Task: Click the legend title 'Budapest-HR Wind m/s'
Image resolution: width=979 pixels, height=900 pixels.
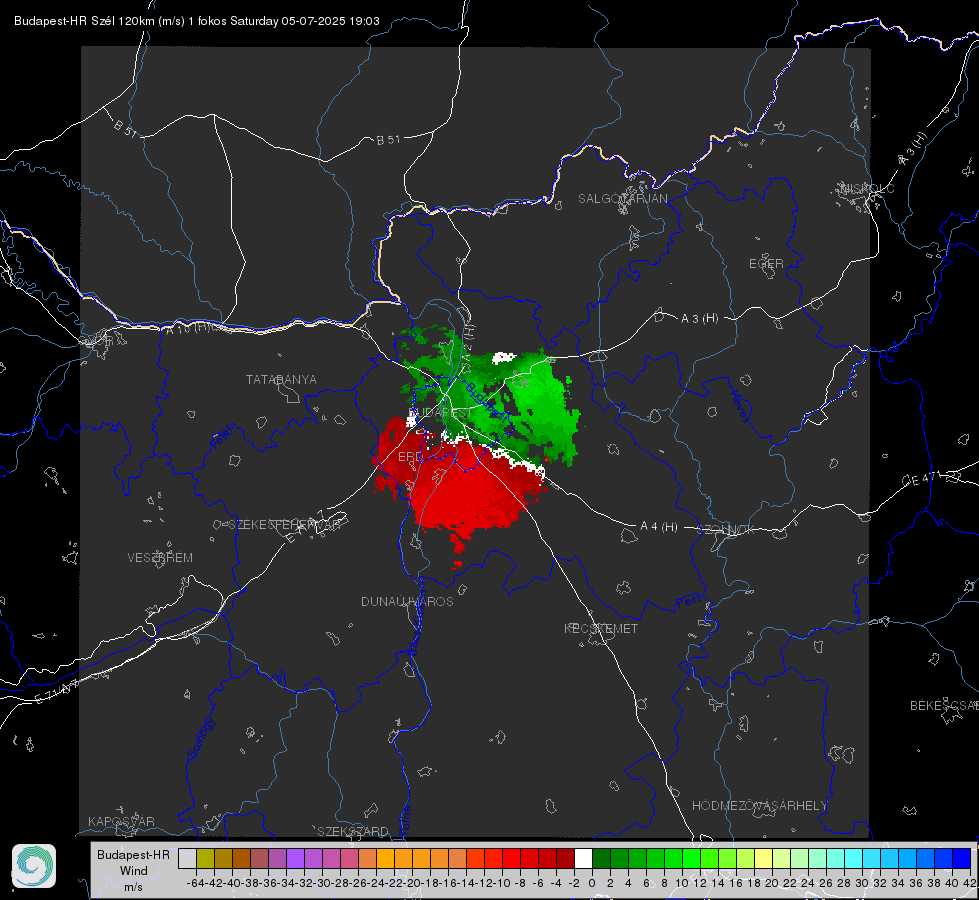Action: pos(134,870)
